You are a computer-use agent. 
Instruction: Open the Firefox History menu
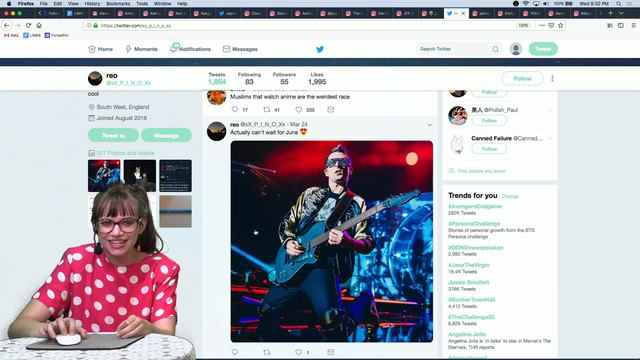pyautogui.click(x=92, y=3)
